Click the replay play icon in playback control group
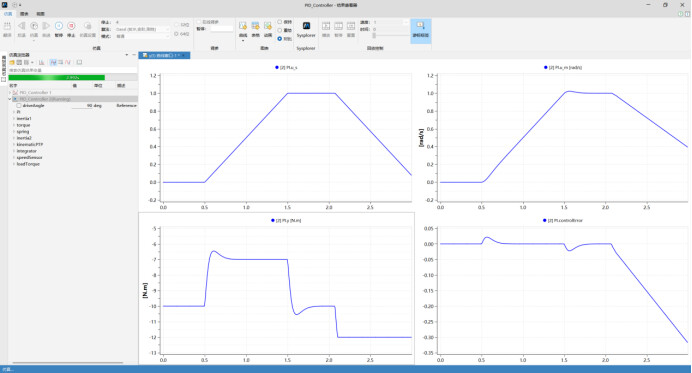The image size is (692, 373). pyautogui.click(x=326, y=26)
